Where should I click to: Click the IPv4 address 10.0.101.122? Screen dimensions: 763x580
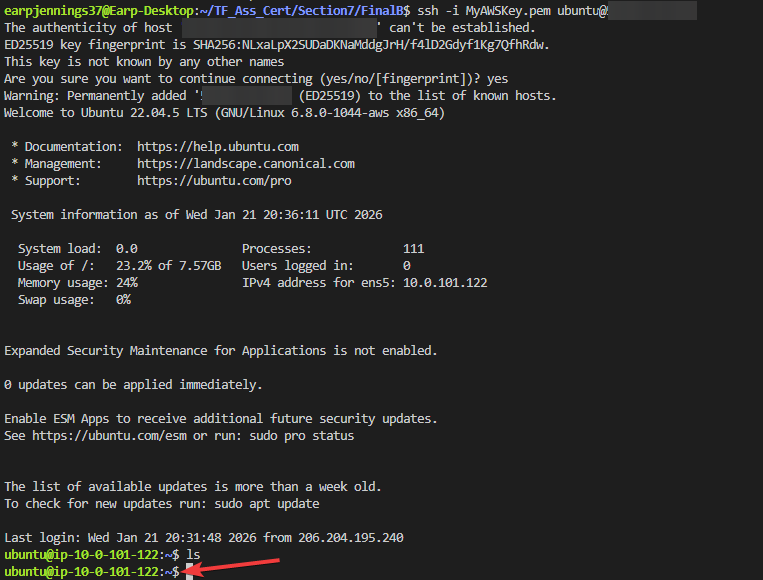point(445,283)
